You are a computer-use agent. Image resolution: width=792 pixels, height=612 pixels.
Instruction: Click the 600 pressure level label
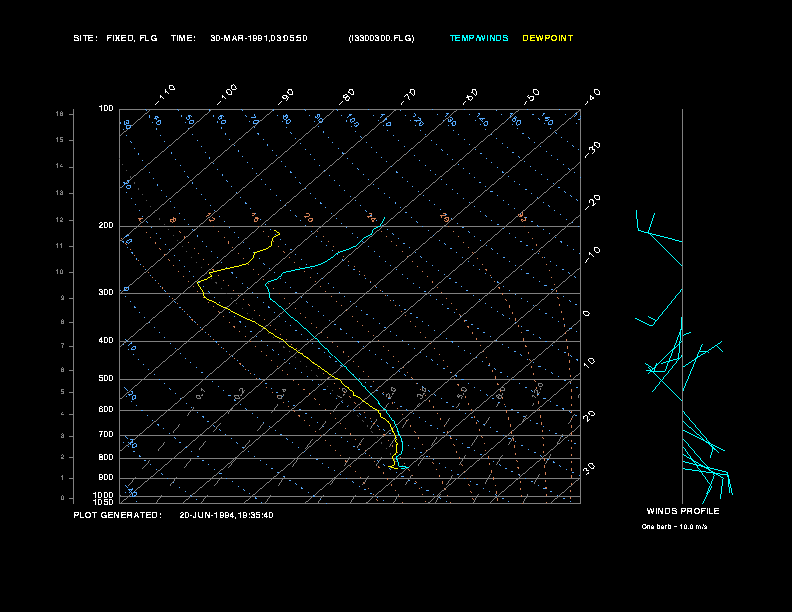pos(106,410)
